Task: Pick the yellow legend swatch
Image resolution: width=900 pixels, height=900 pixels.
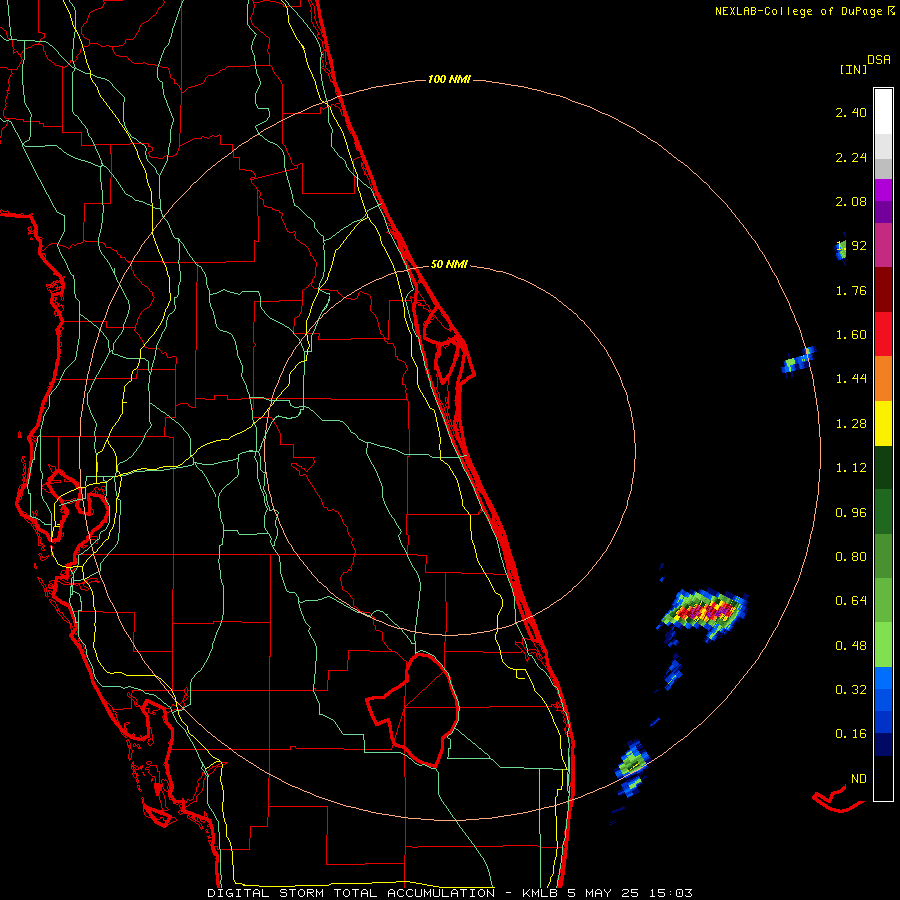Action: 883,423
